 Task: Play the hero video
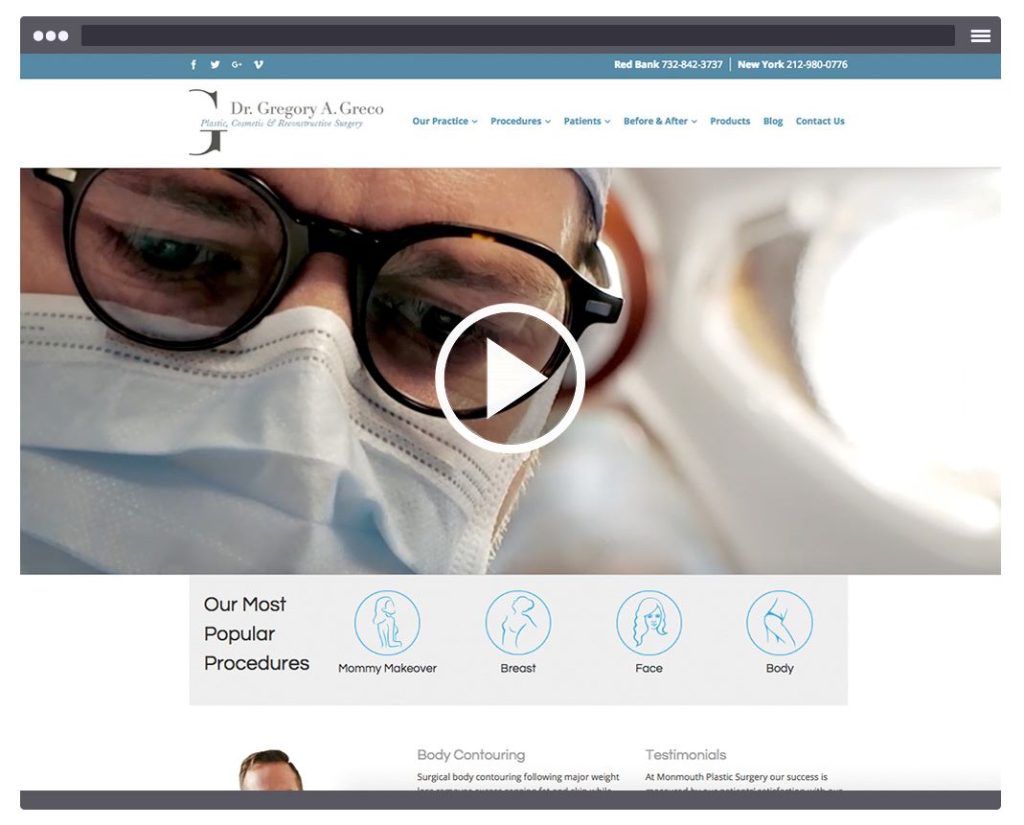(x=510, y=378)
